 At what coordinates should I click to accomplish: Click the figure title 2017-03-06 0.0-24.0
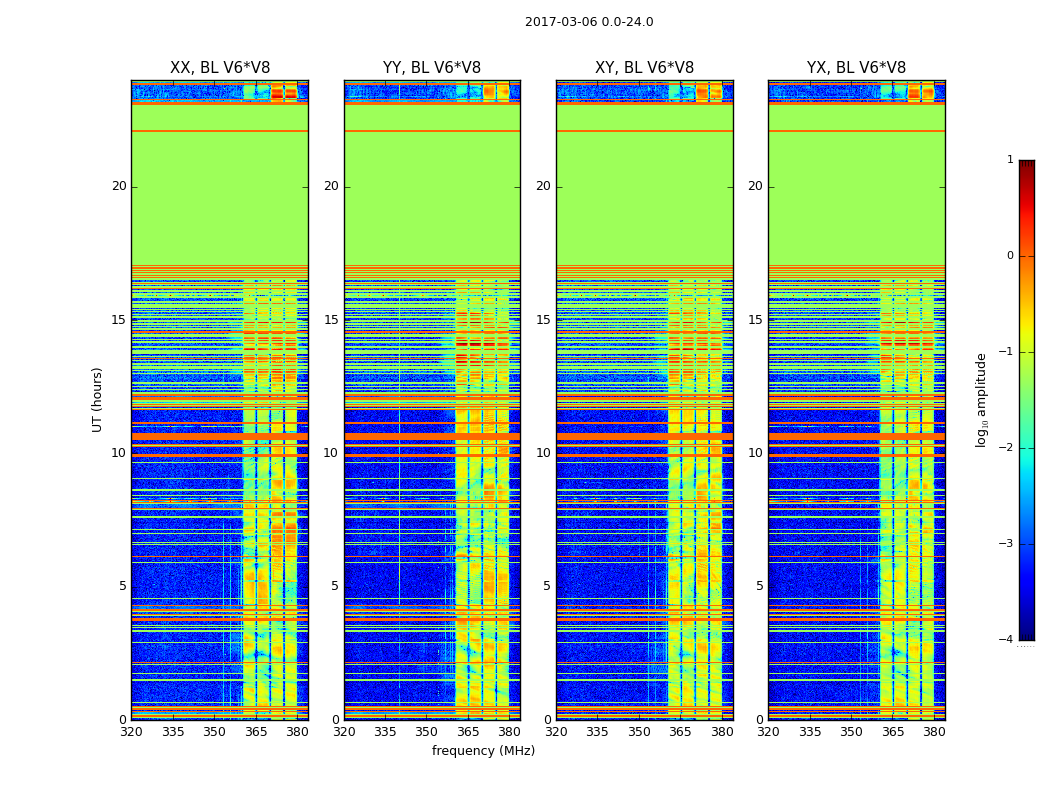pyautogui.click(x=589, y=21)
